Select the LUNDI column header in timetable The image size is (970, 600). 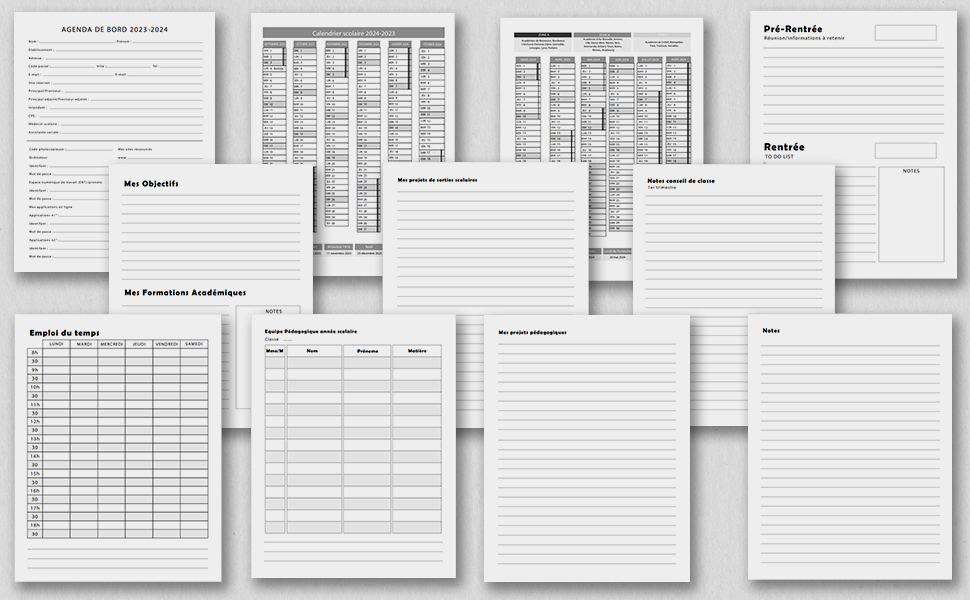click(x=56, y=344)
